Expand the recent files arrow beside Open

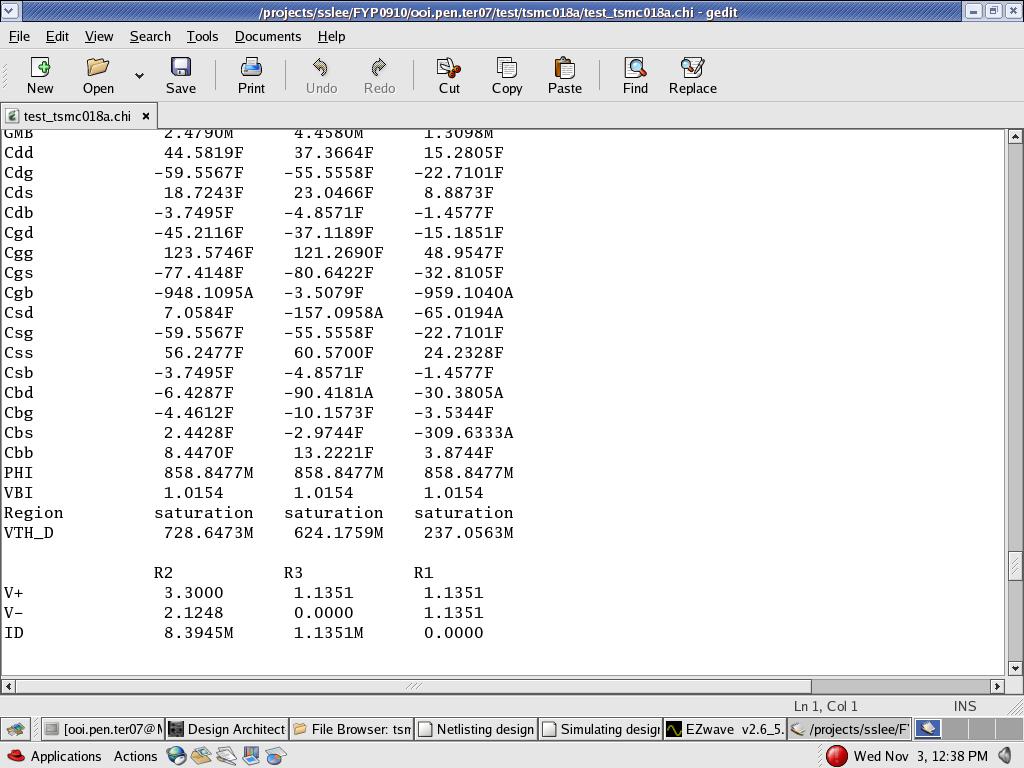pos(139,76)
